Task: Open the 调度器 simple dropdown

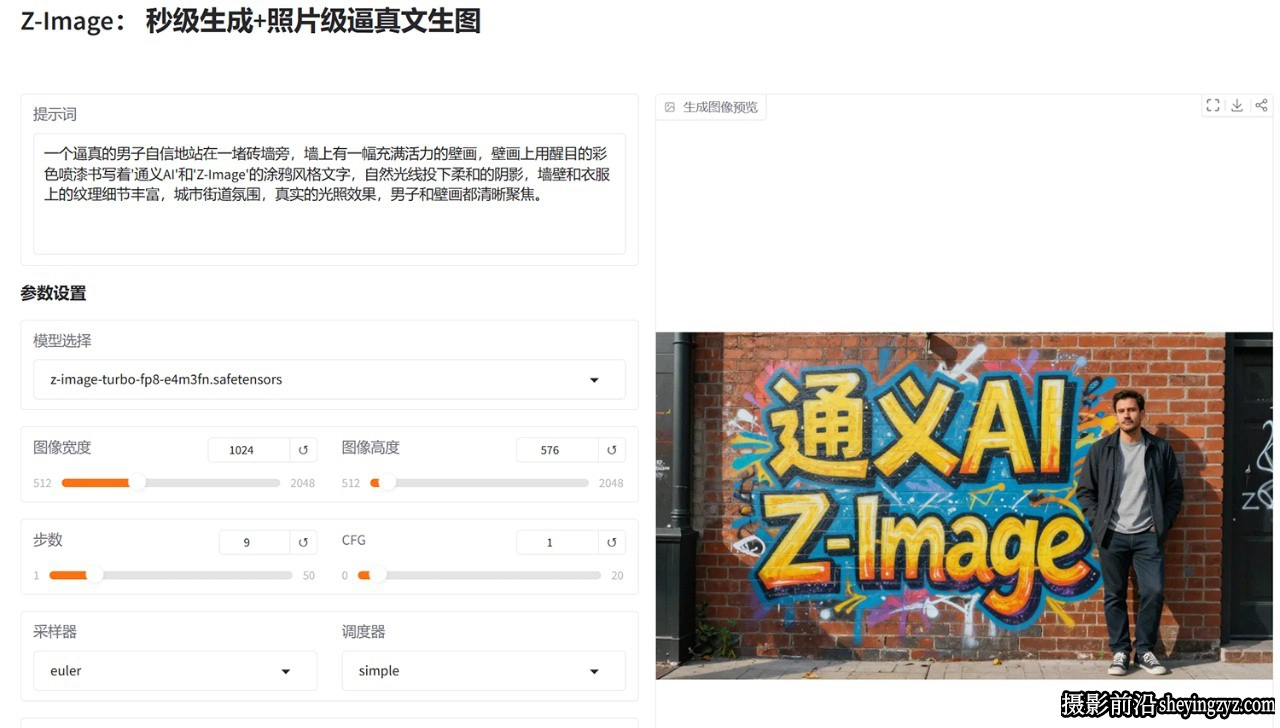Action: click(484, 671)
